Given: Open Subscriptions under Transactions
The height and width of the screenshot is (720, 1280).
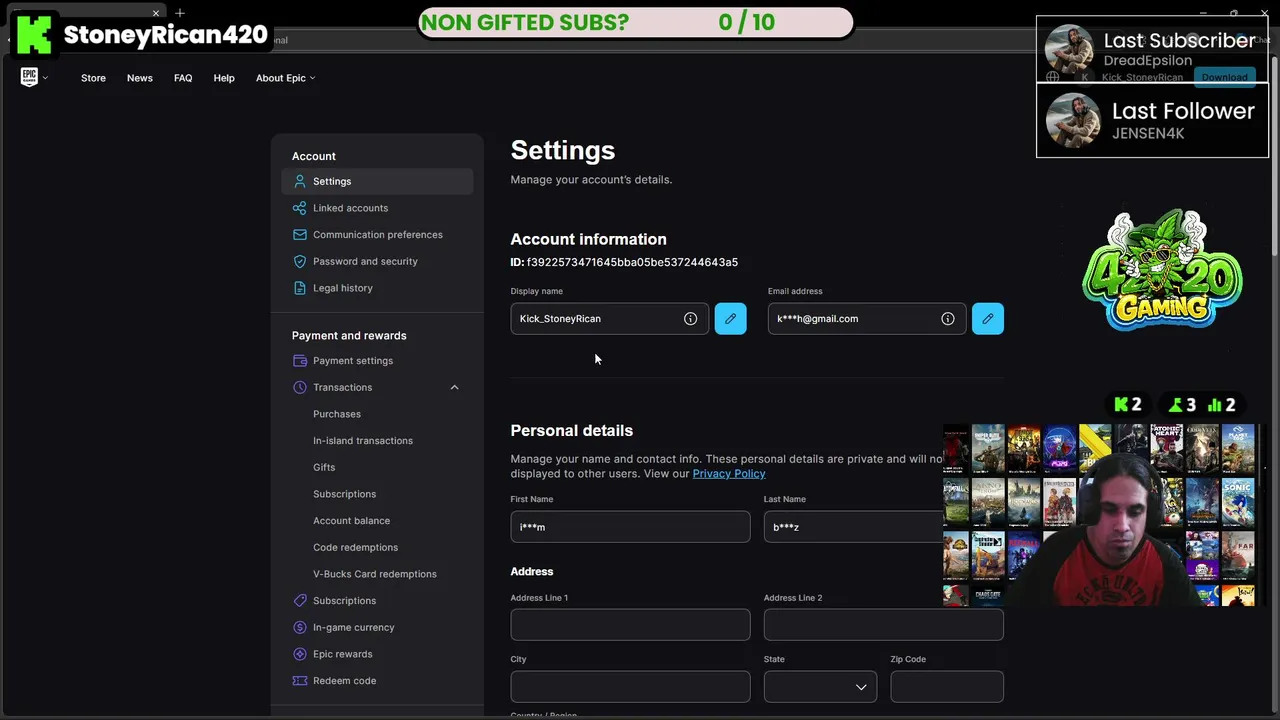Looking at the screenshot, I should point(344,494).
